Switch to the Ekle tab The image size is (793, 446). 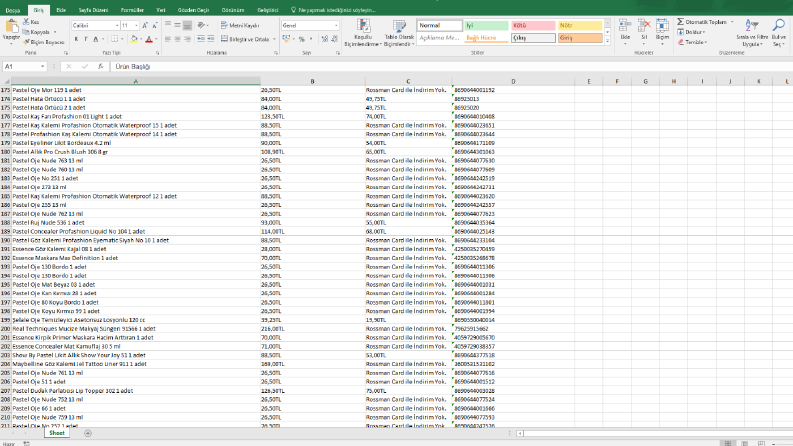(61, 10)
